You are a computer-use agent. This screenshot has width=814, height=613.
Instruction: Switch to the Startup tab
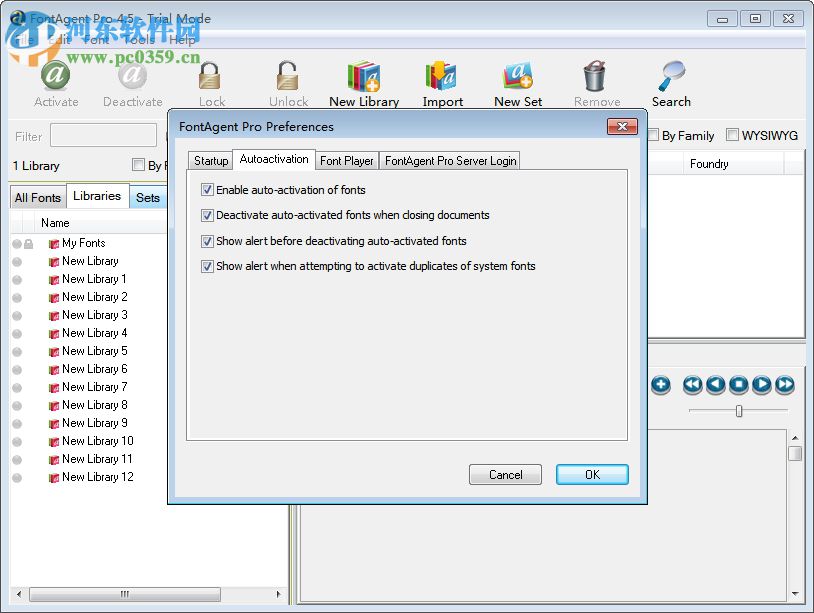pos(210,160)
